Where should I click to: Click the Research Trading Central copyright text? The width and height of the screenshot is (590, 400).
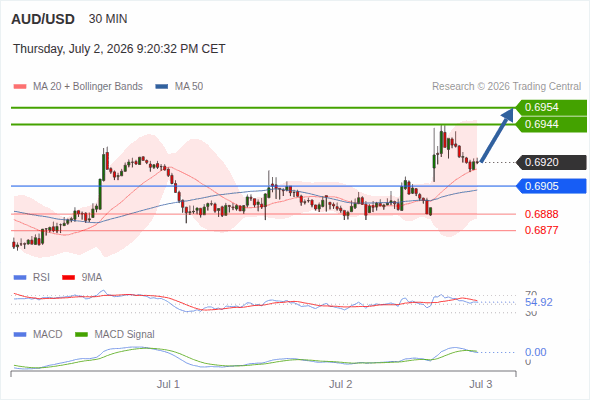tap(506, 87)
